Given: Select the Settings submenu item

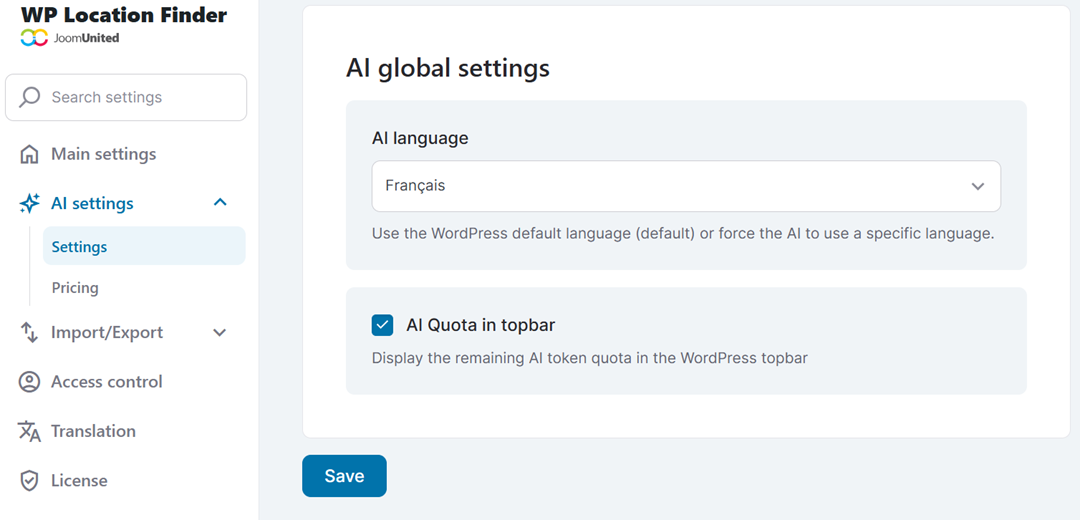Looking at the screenshot, I should click(144, 246).
